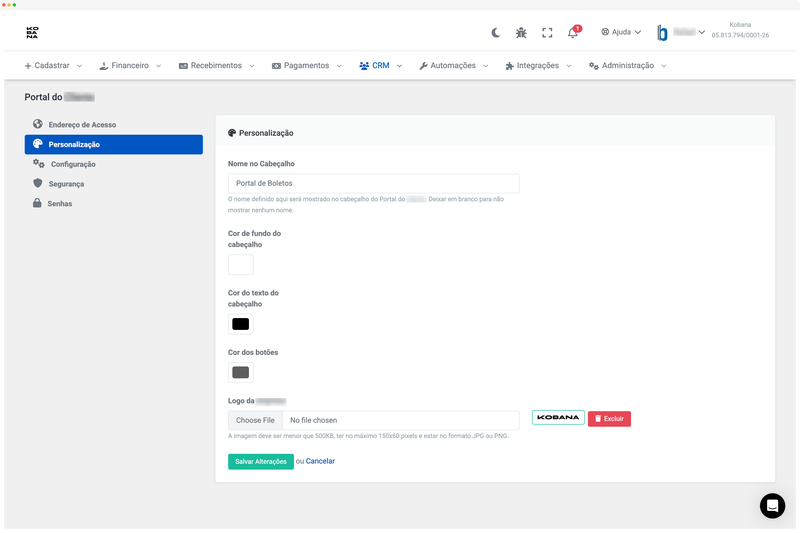Delete the logo with Excluir button
This screenshot has width=800, height=533.
pos(609,419)
